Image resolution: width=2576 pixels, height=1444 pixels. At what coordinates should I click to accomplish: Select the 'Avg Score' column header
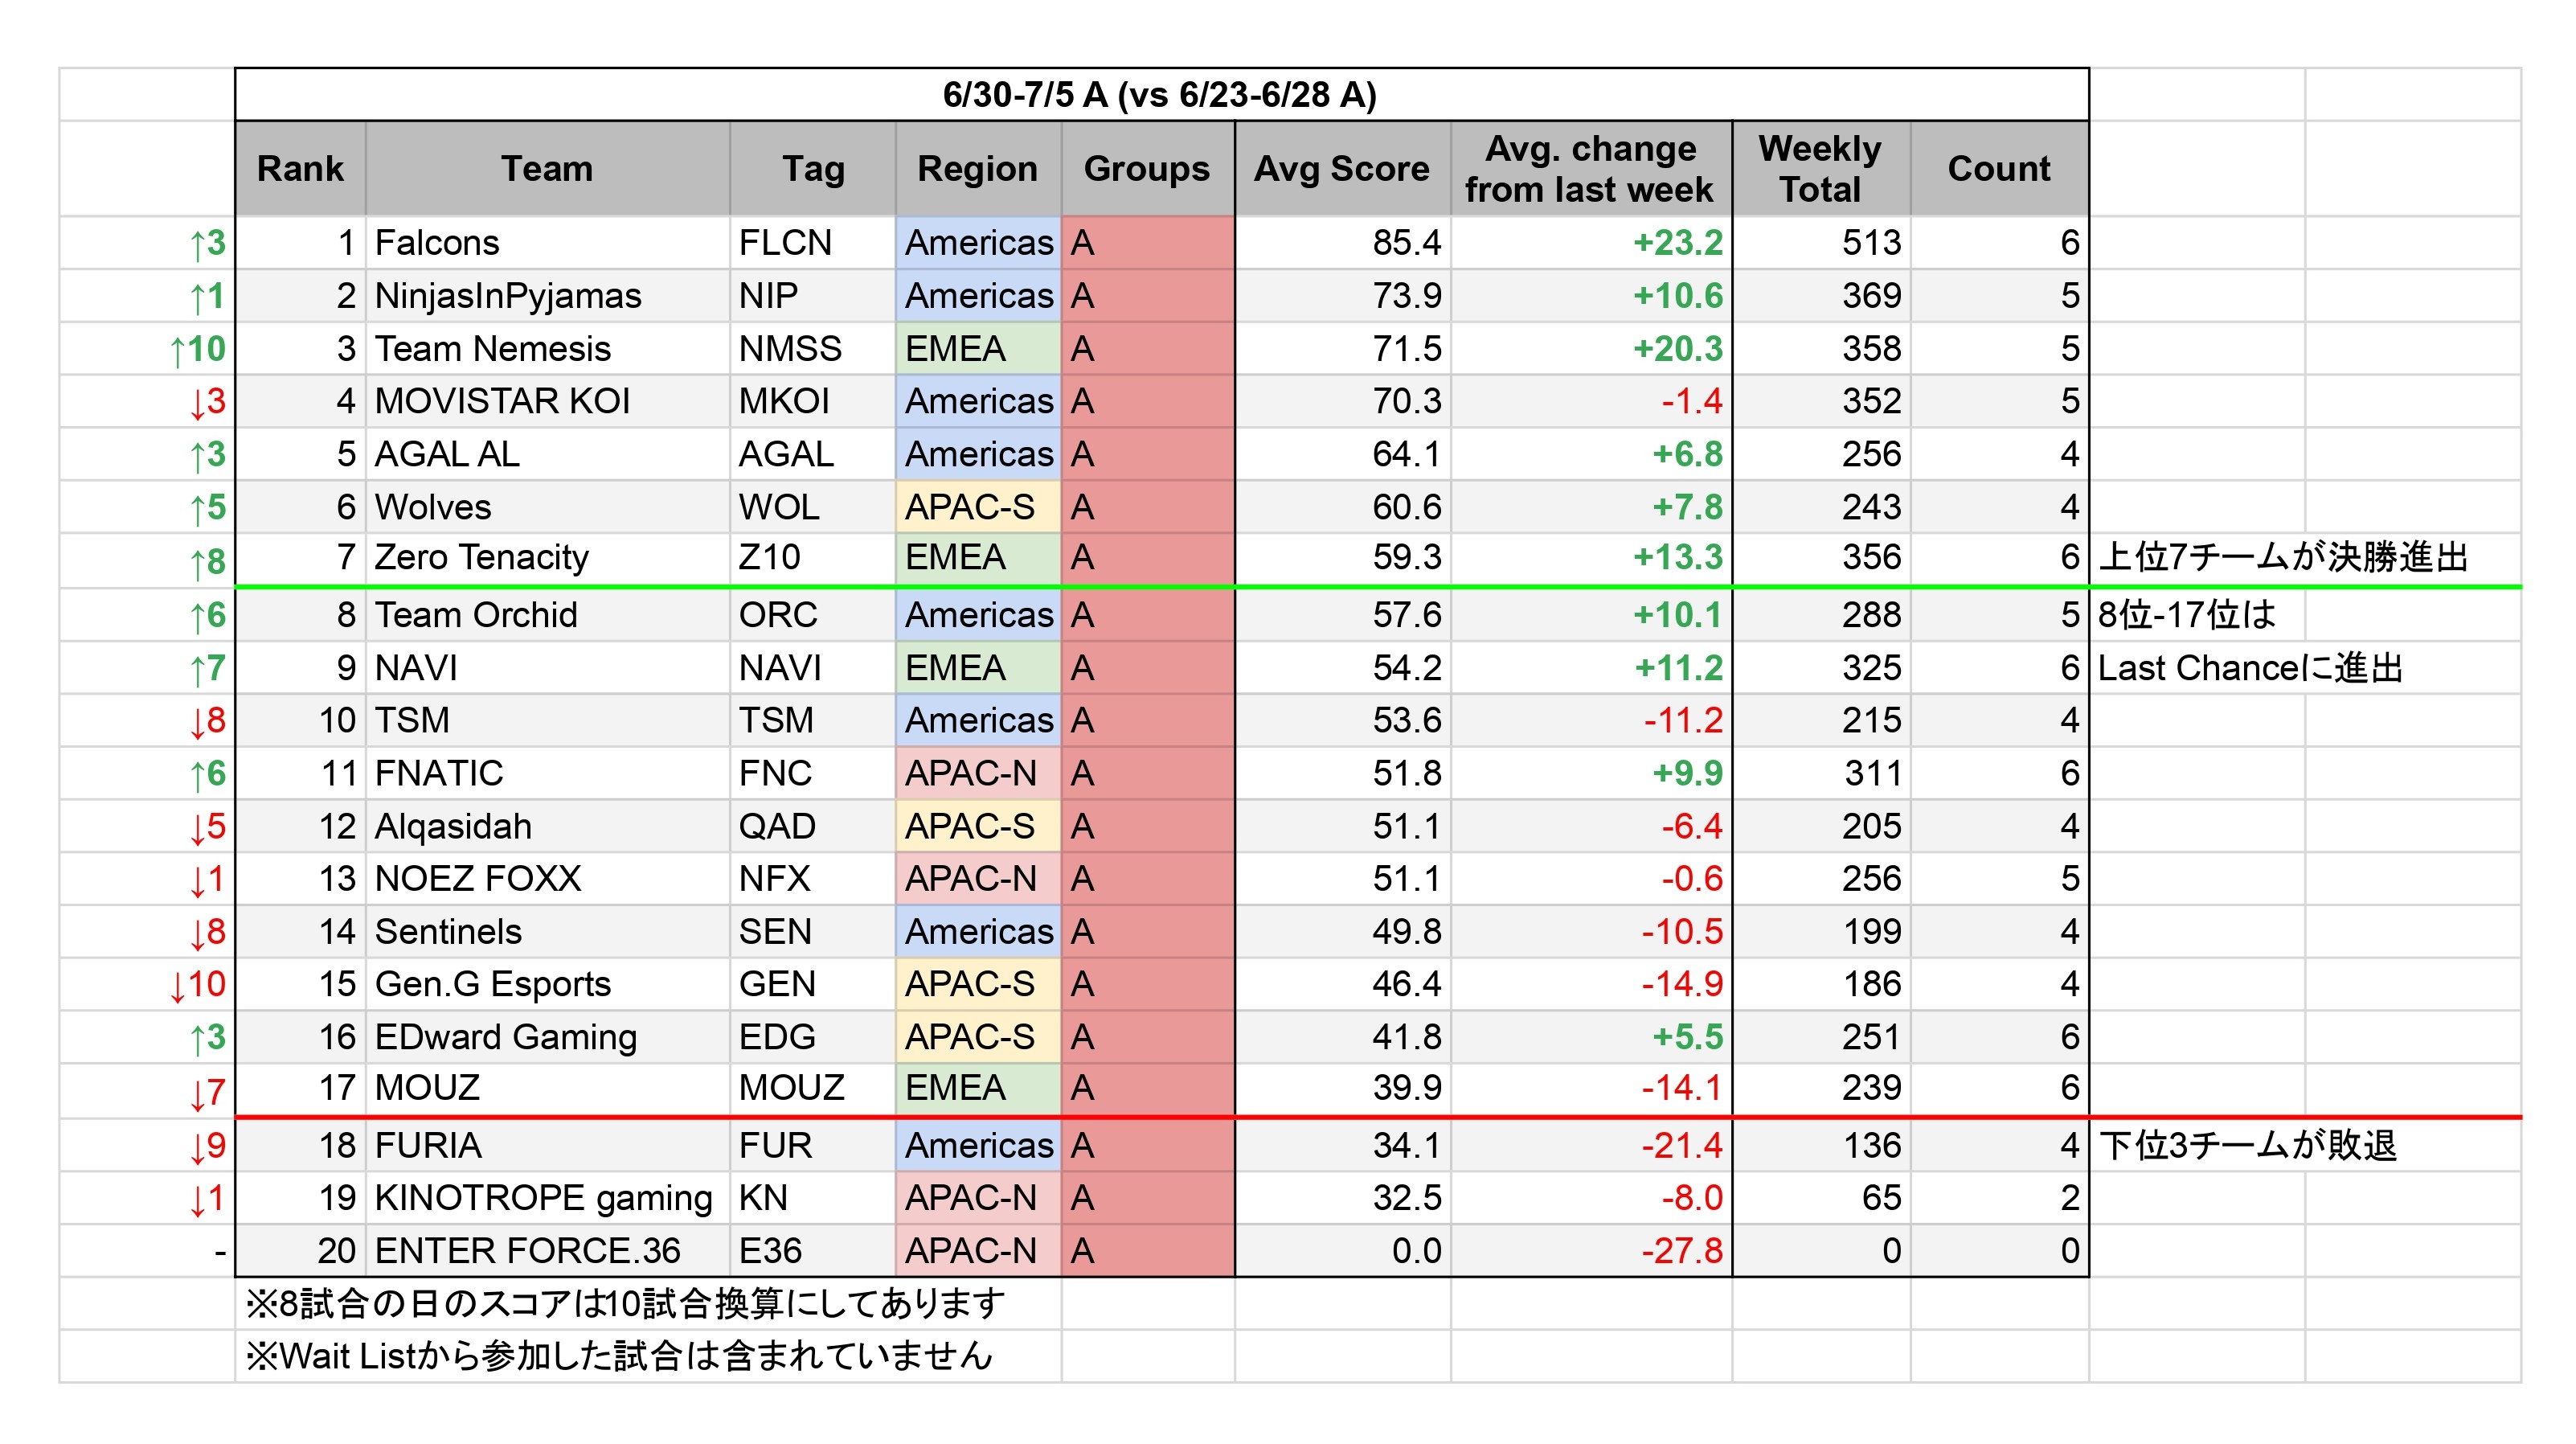[1343, 168]
